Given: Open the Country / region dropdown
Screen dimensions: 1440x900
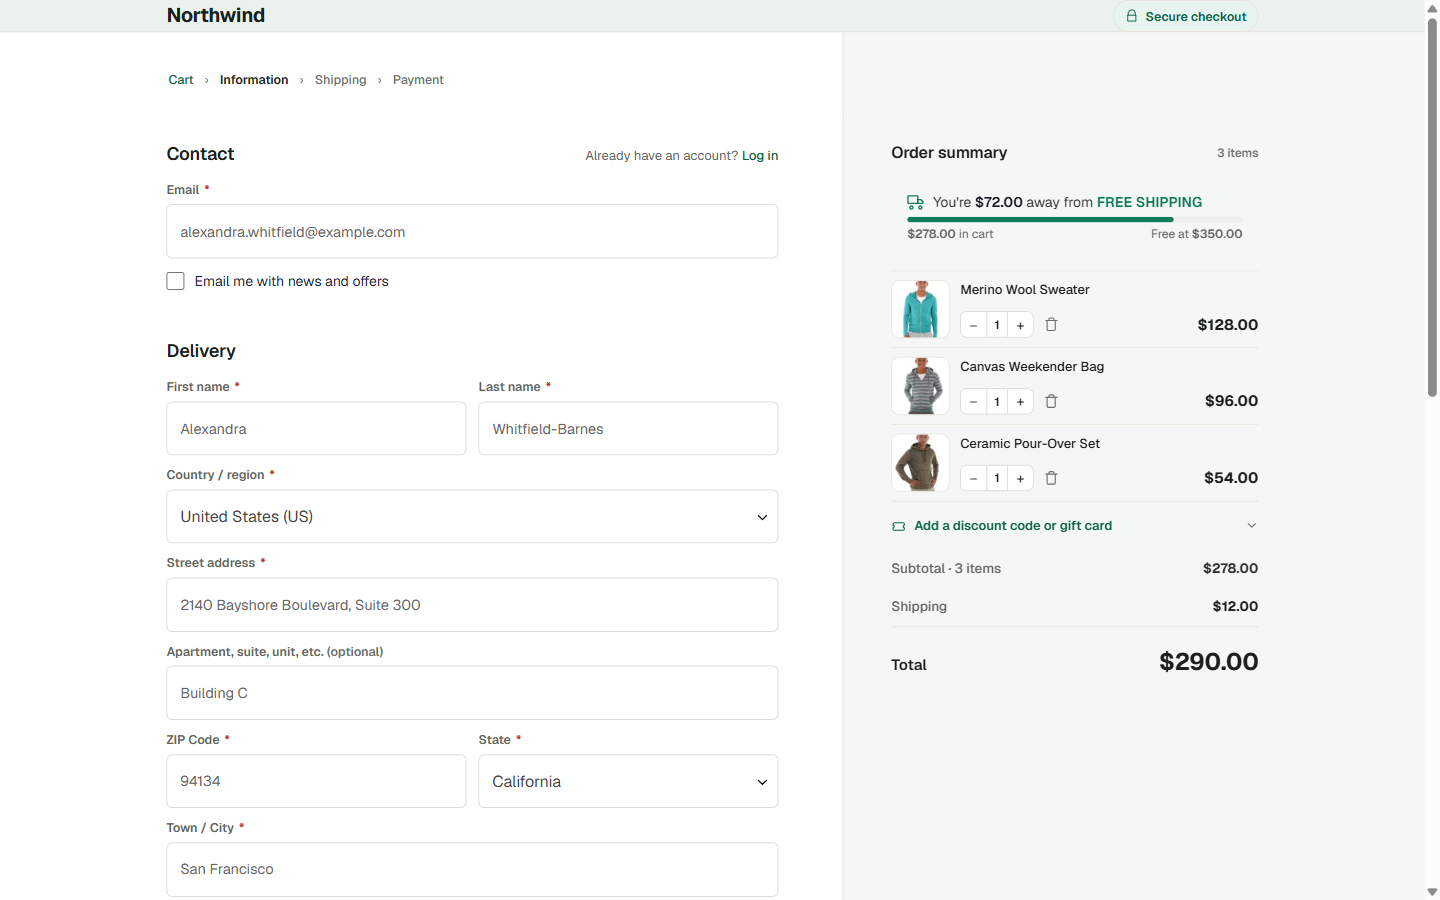Looking at the screenshot, I should [x=472, y=517].
